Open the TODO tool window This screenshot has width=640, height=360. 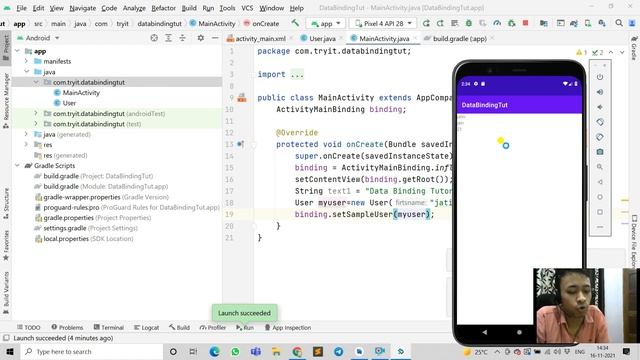click(29, 327)
